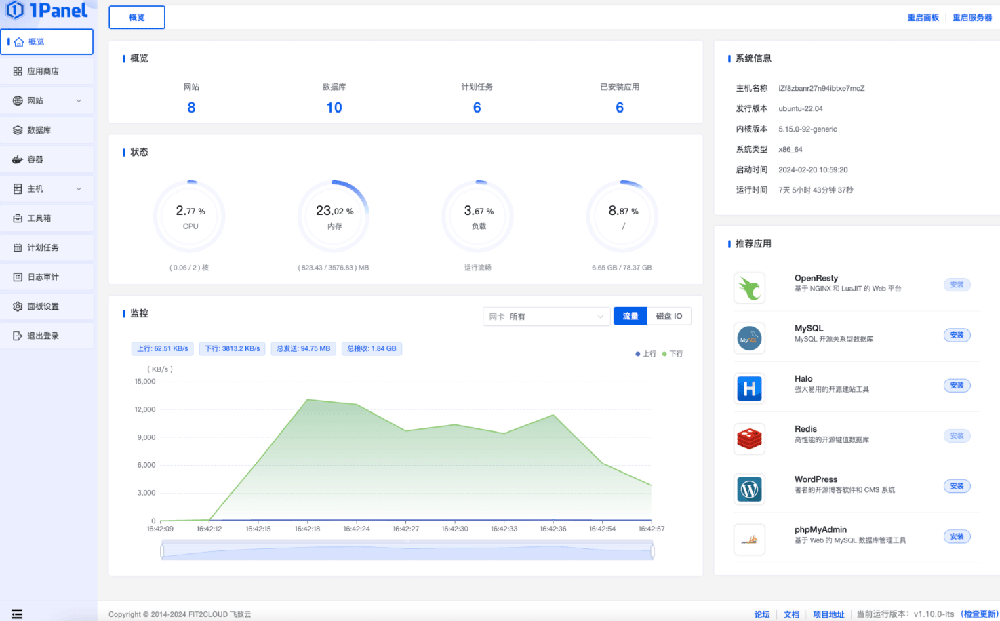Click the 总接收 total received tag
Image resolution: width=1000 pixels, height=621 pixels.
click(372, 349)
